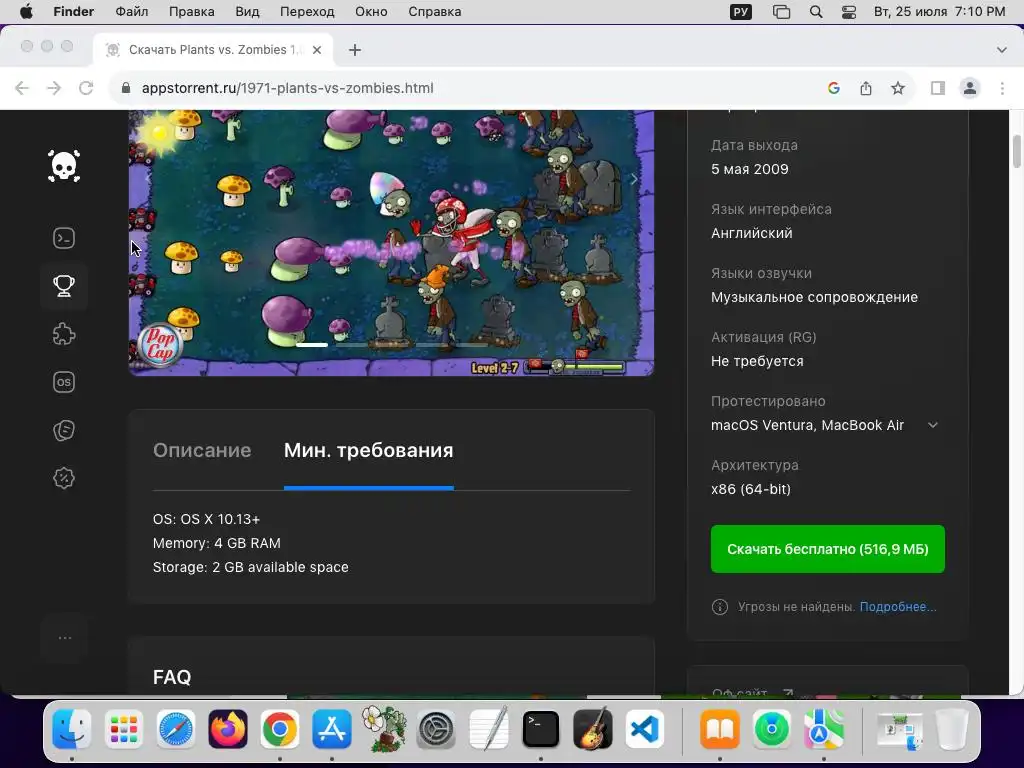Click the 'Memory: 4 GB RAM' text
Viewport: 1024px width, 768px height.
[x=217, y=543]
